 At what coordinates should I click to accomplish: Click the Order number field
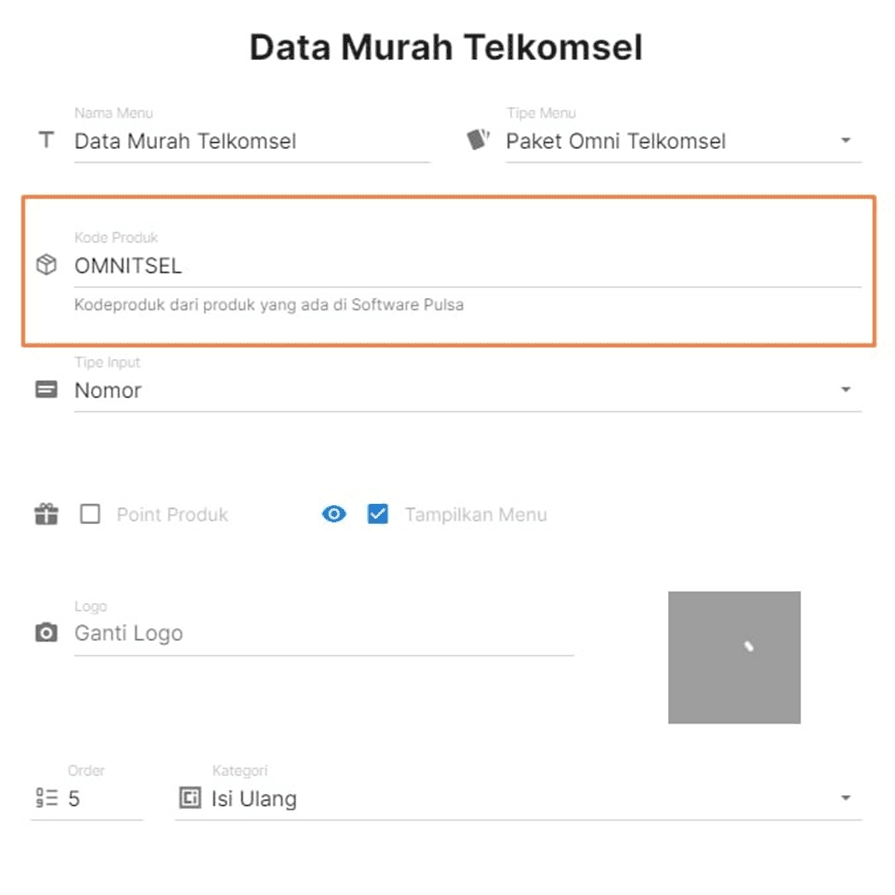102,799
